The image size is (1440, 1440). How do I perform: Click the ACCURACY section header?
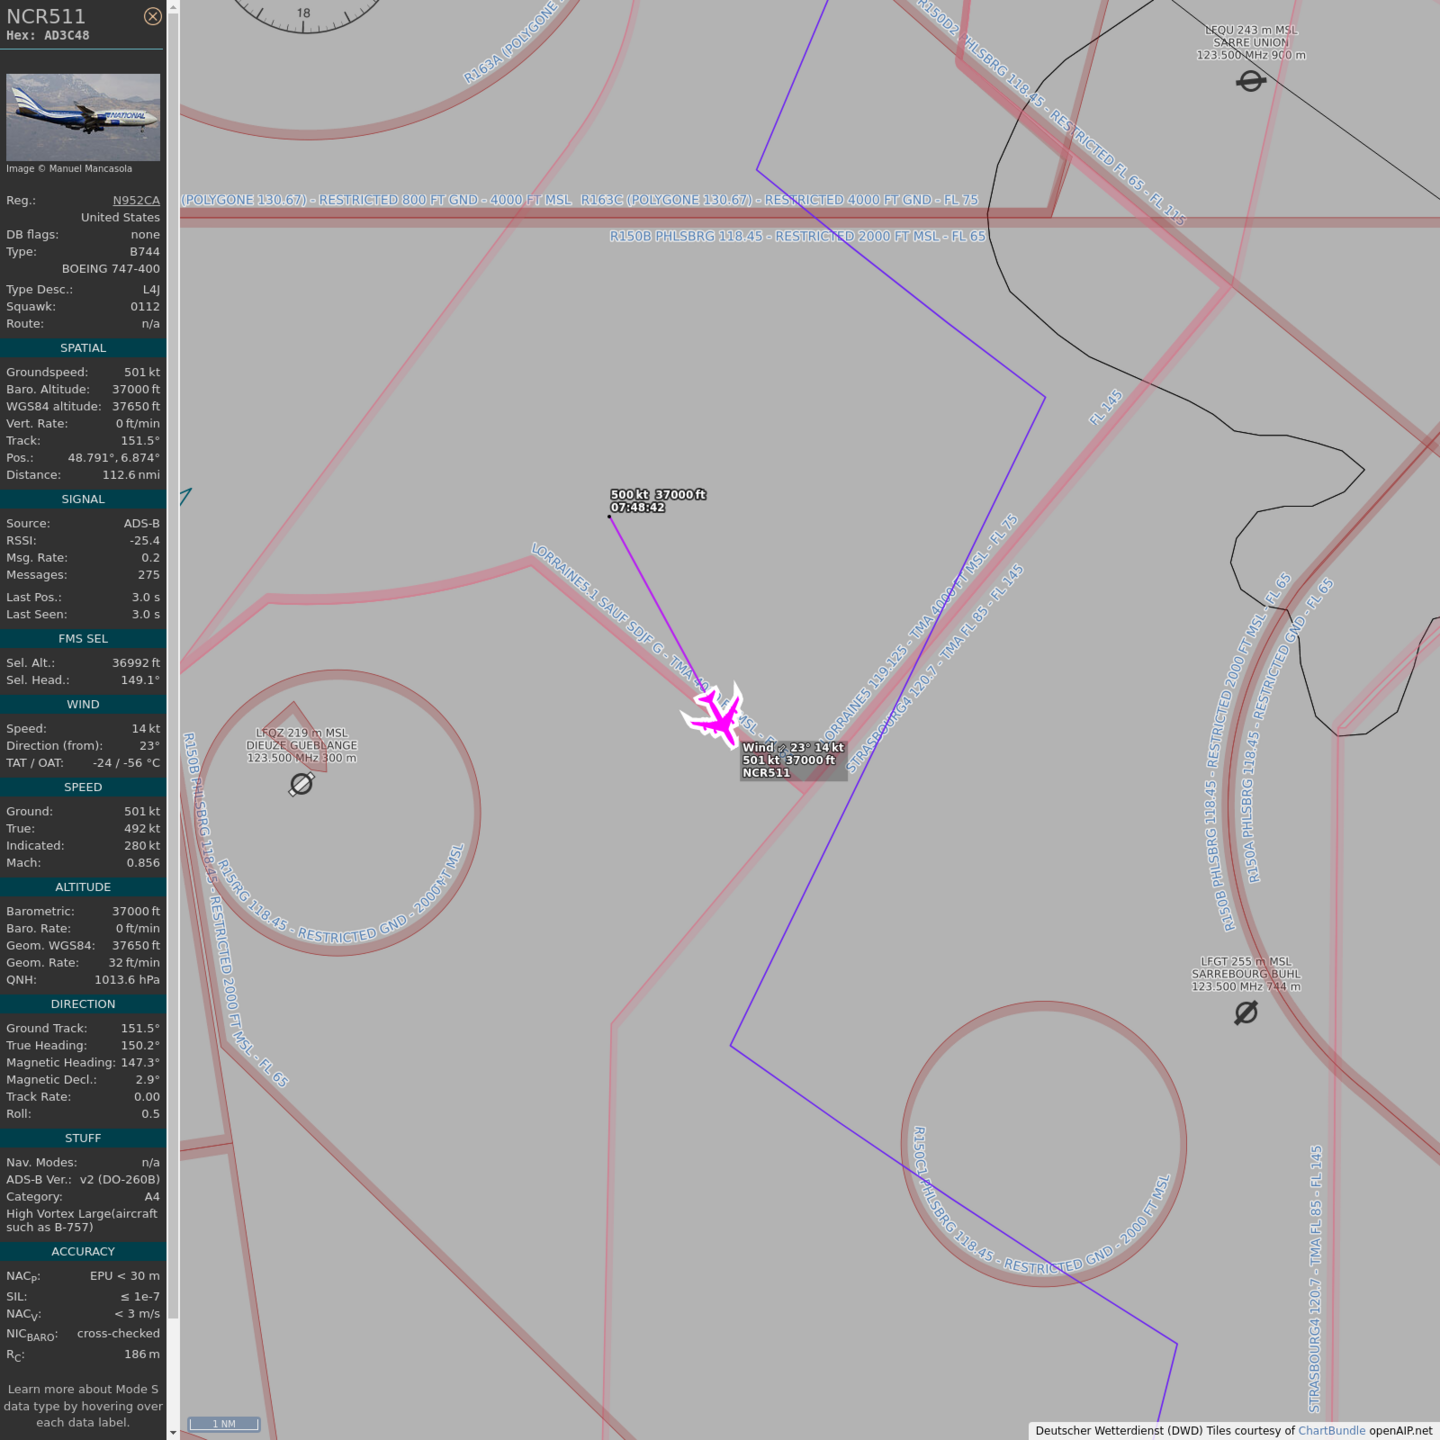(x=83, y=1251)
